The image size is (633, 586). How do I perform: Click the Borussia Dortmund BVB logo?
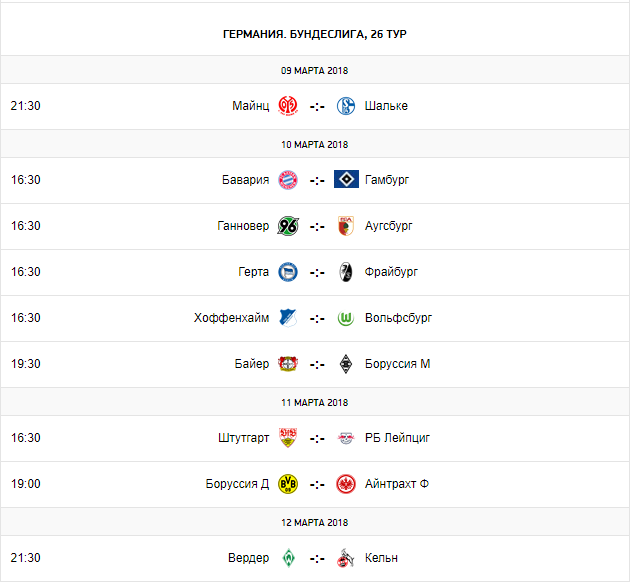pos(288,484)
